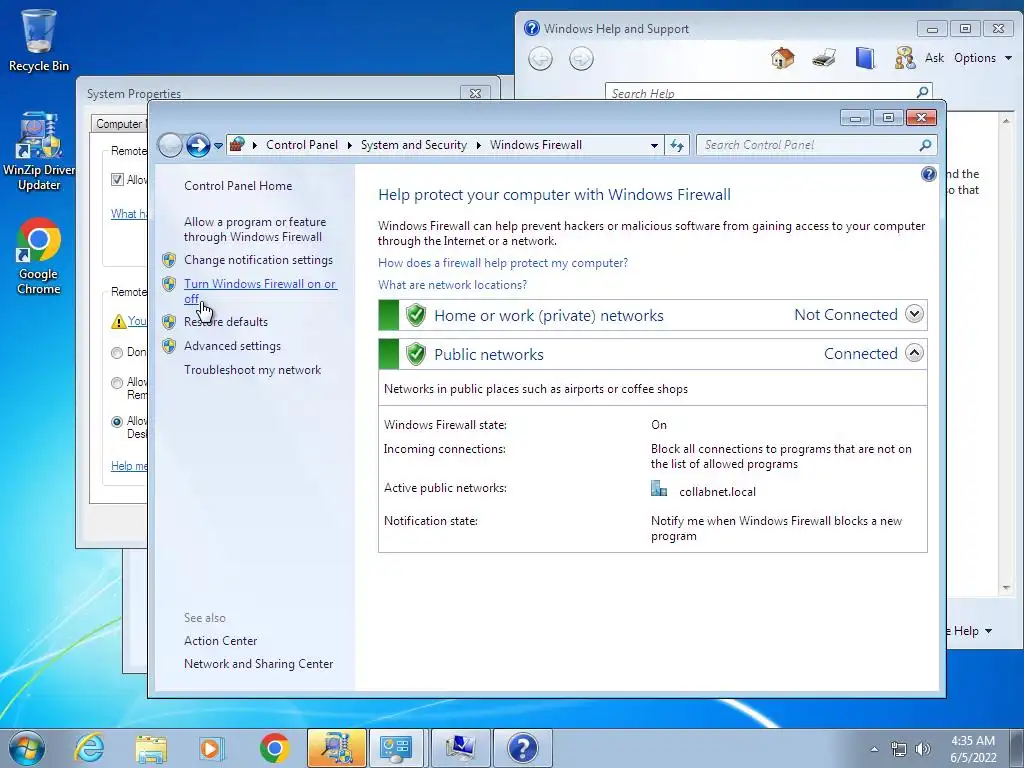Open Troubleshoot my network
This screenshot has height=768, width=1024.
(253, 370)
